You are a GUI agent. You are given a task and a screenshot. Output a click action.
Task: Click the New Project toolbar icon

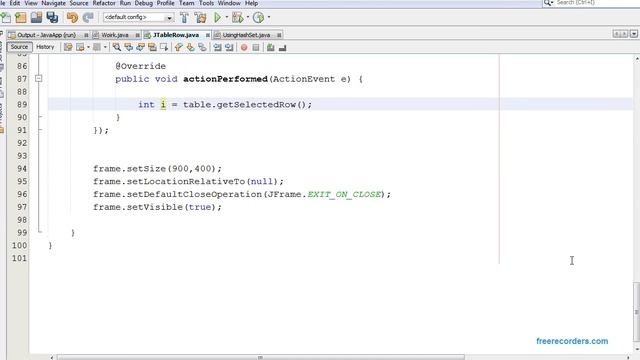coord(20,18)
